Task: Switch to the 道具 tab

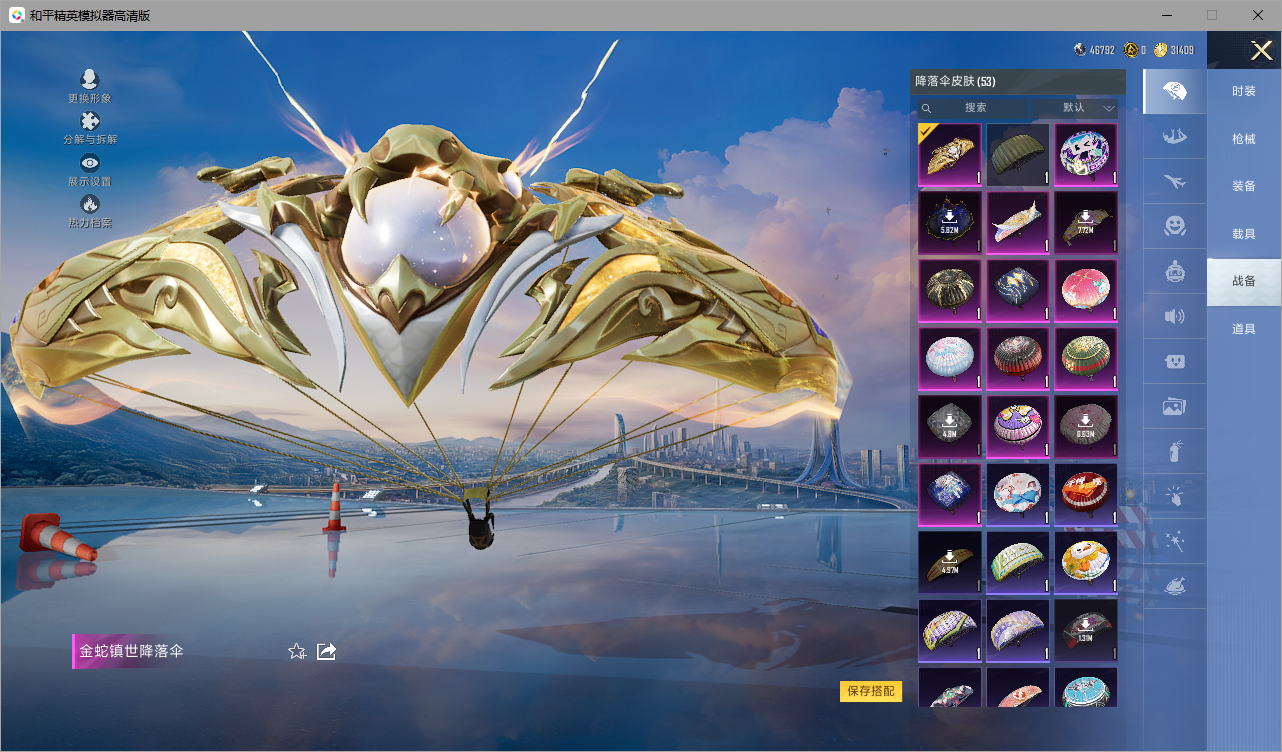Action: point(1244,329)
